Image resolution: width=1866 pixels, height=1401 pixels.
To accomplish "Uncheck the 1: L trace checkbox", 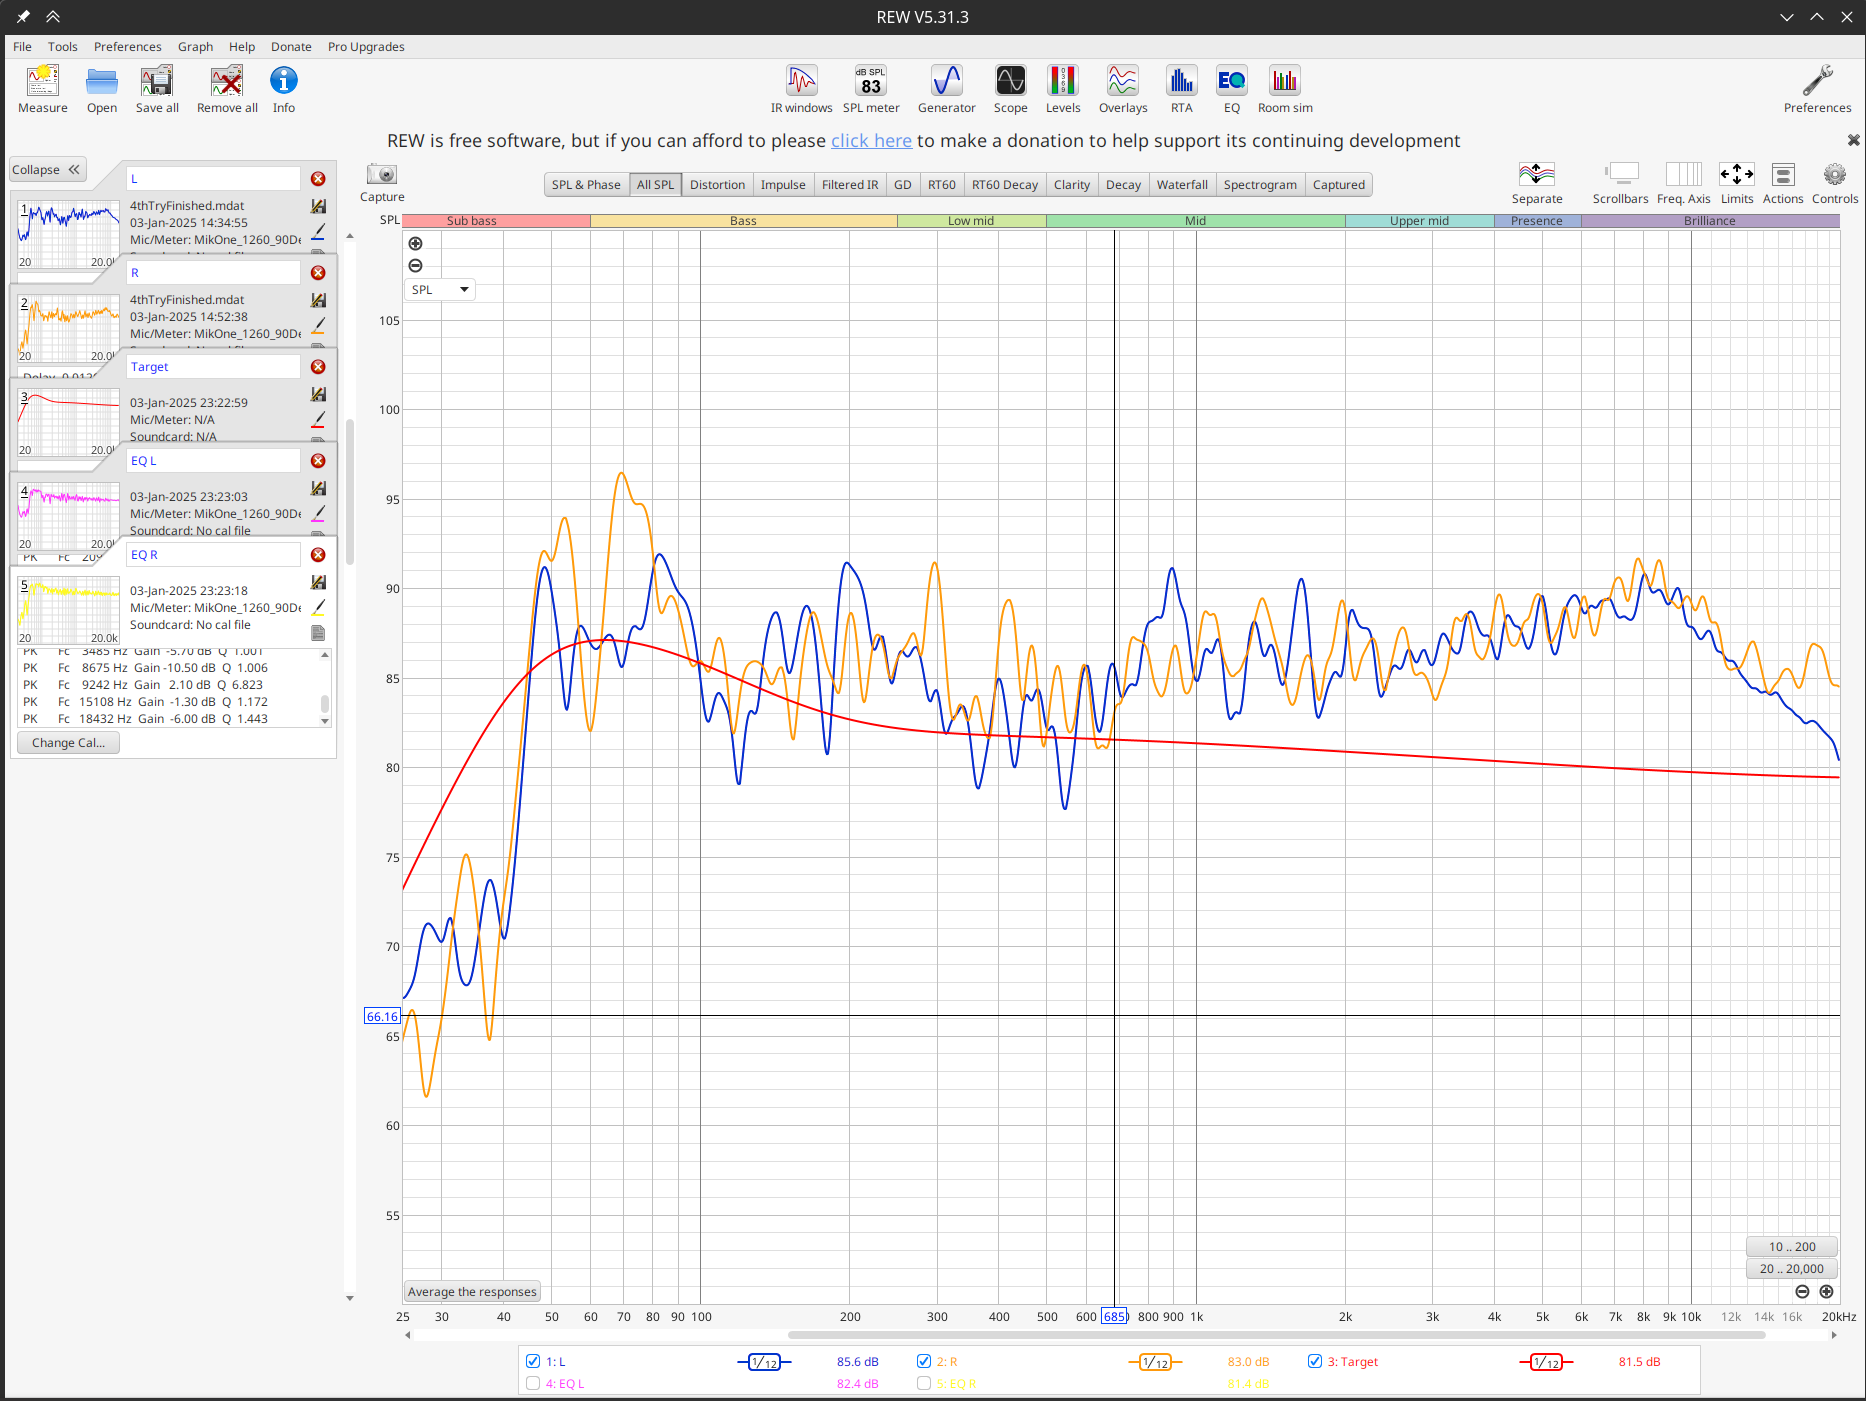I will 533,1361.
